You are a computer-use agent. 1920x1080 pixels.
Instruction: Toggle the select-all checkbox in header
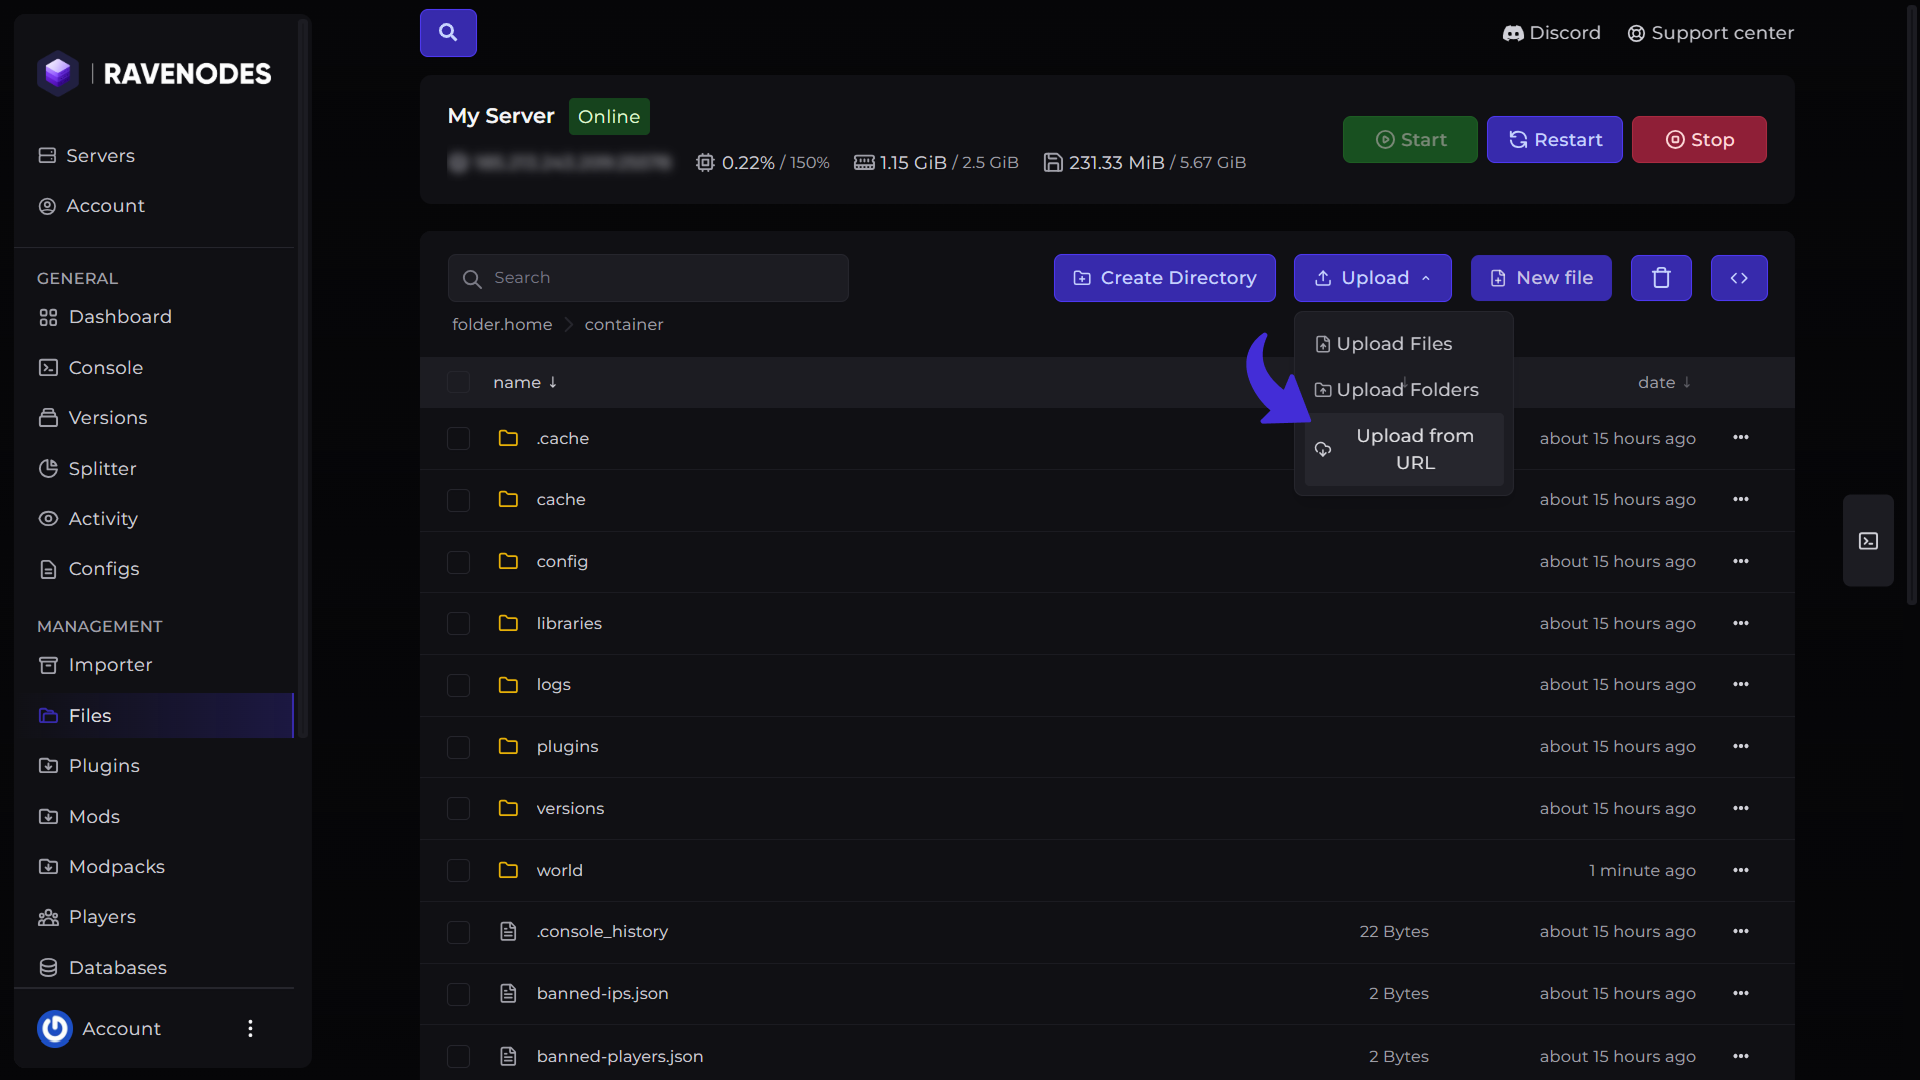coord(458,383)
